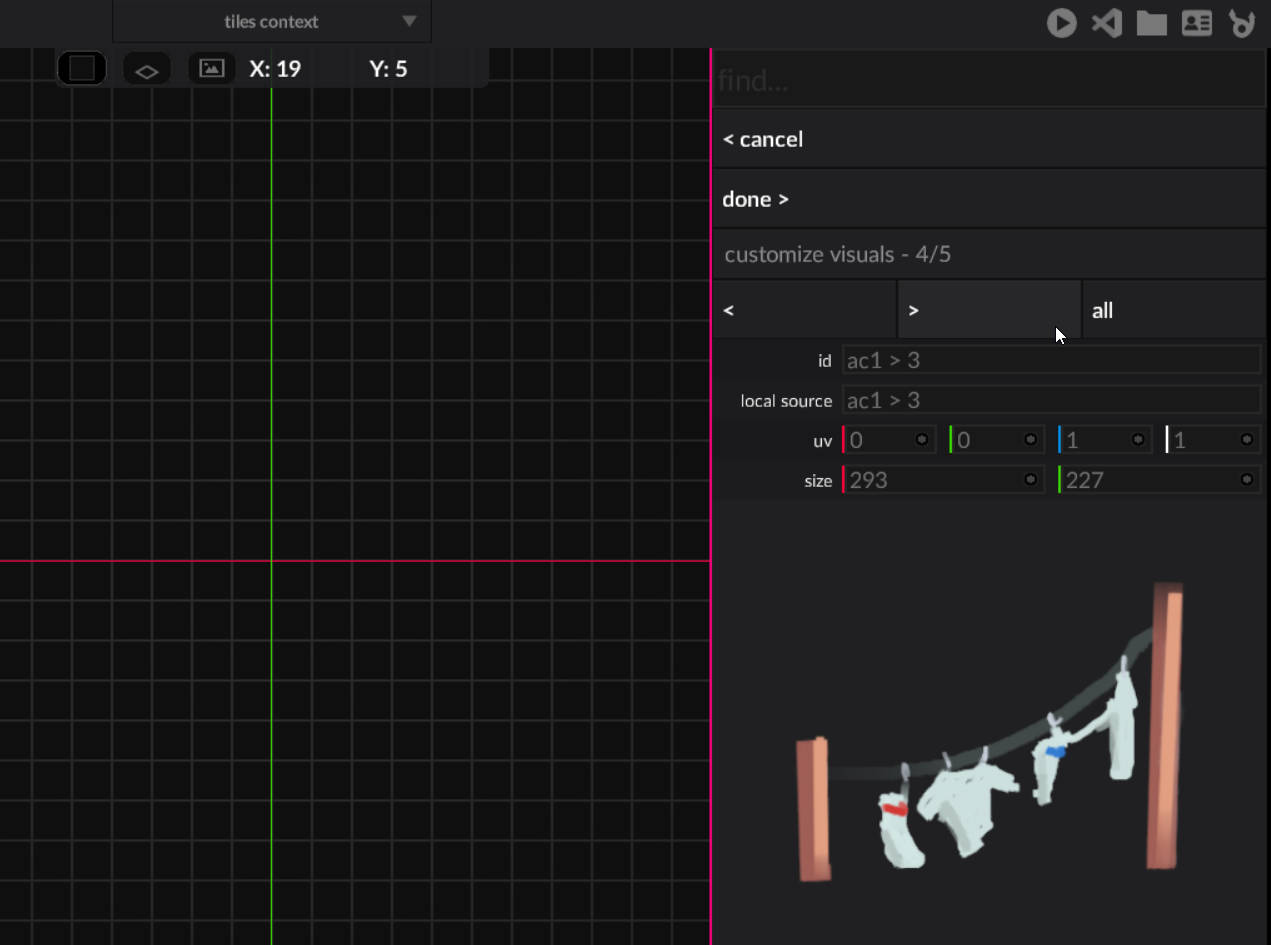The image size is (1271, 945).
Task: Click the horned logo icon at top right
Action: click(1241, 23)
